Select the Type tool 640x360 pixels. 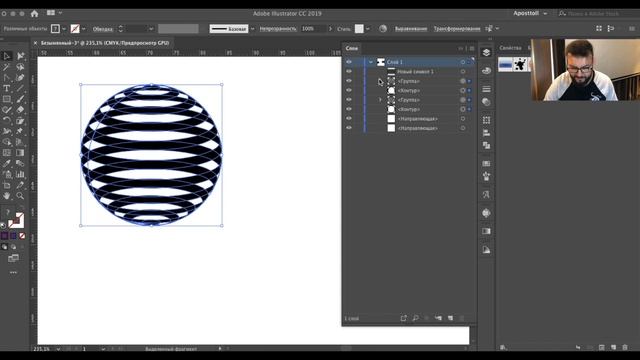pyautogui.click(x=7, y=88)
